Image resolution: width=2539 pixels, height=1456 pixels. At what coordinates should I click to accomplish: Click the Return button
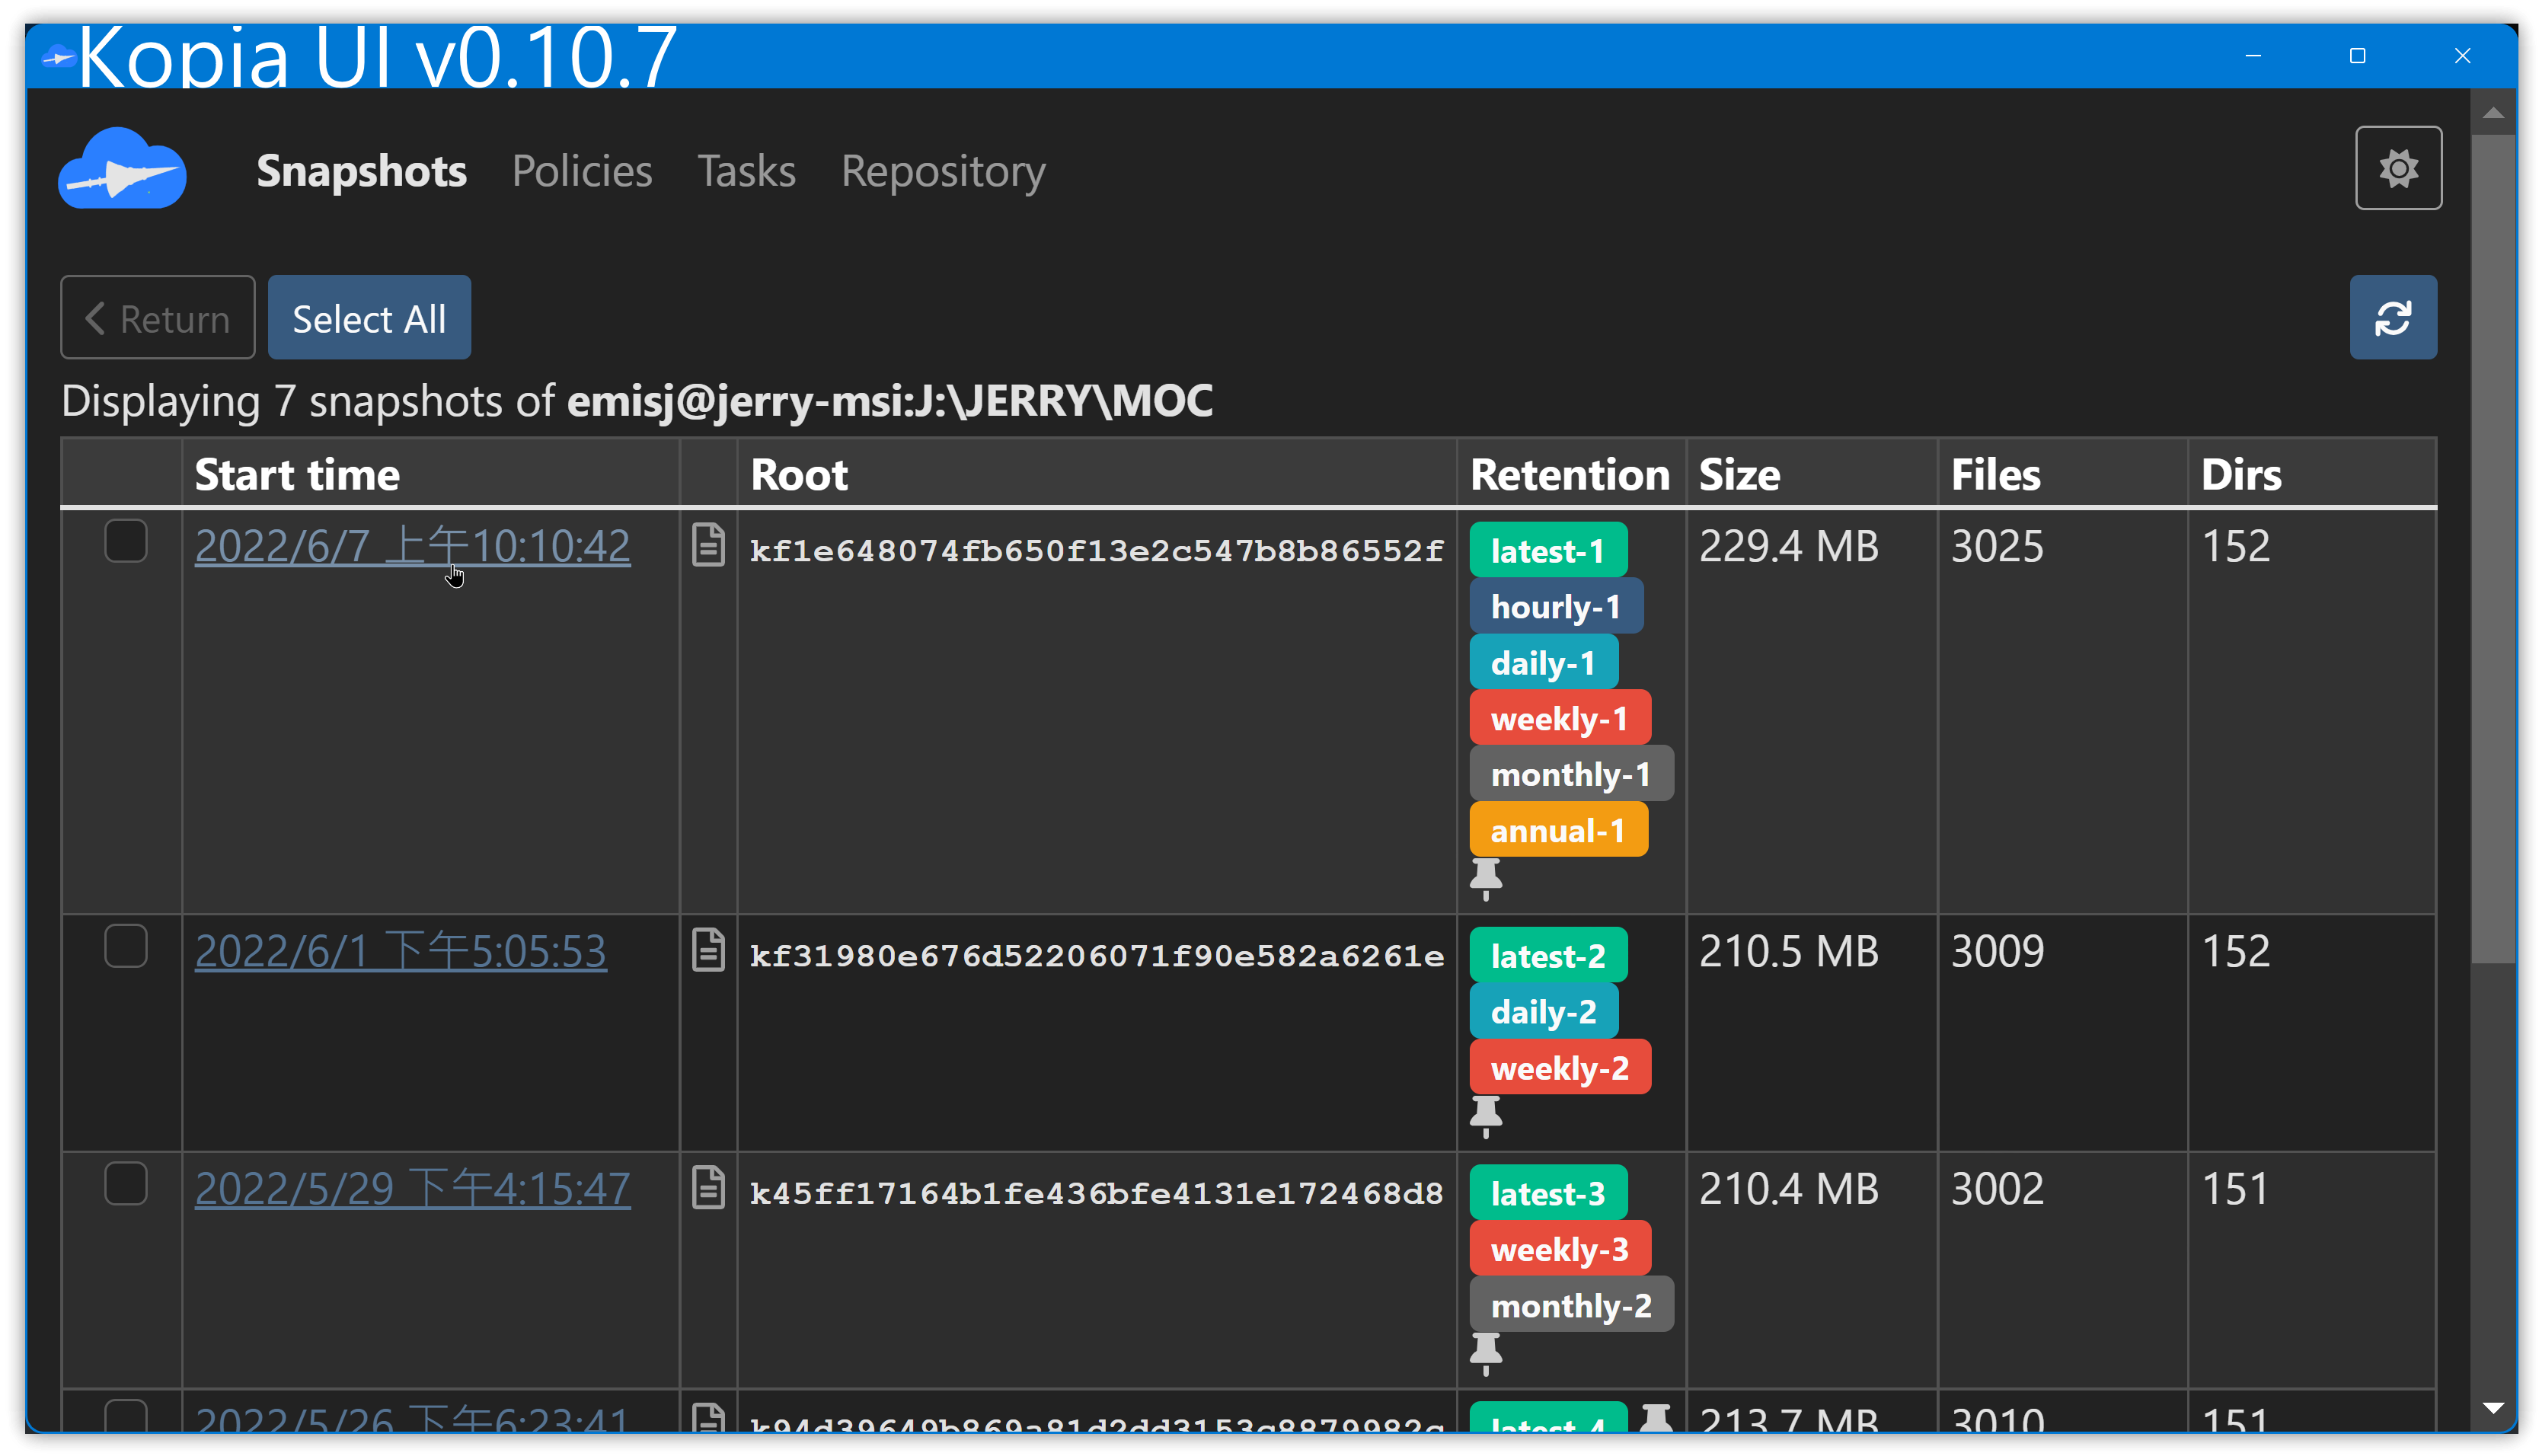click(158, 318)
